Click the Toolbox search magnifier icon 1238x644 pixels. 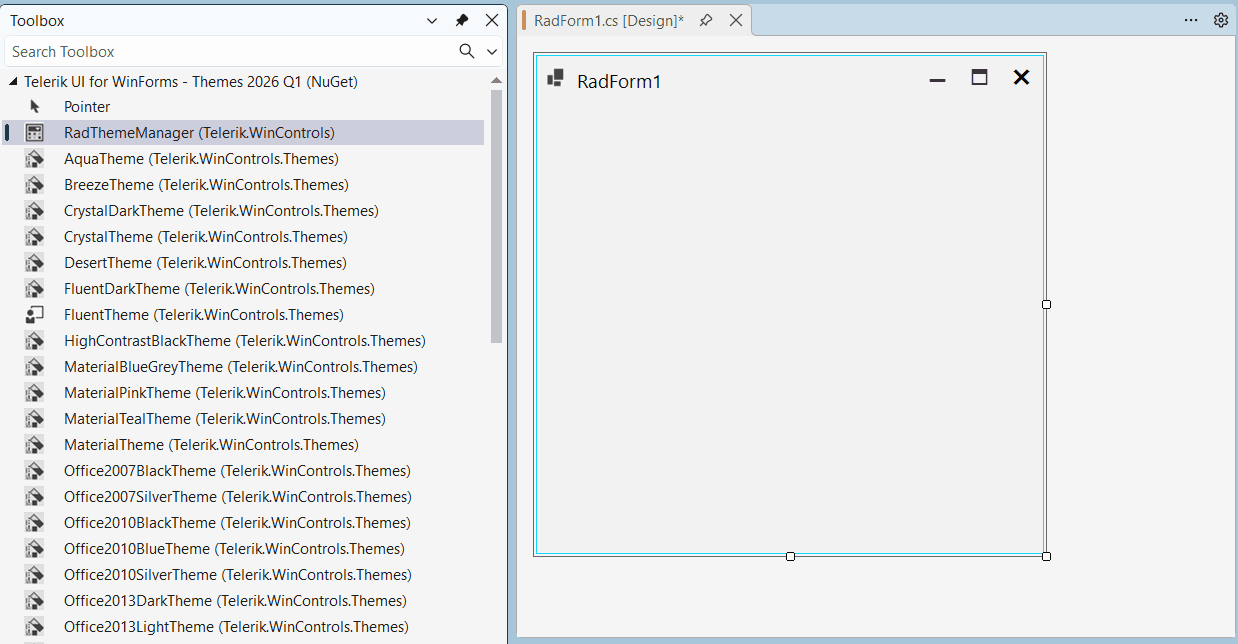pos(466,50)
